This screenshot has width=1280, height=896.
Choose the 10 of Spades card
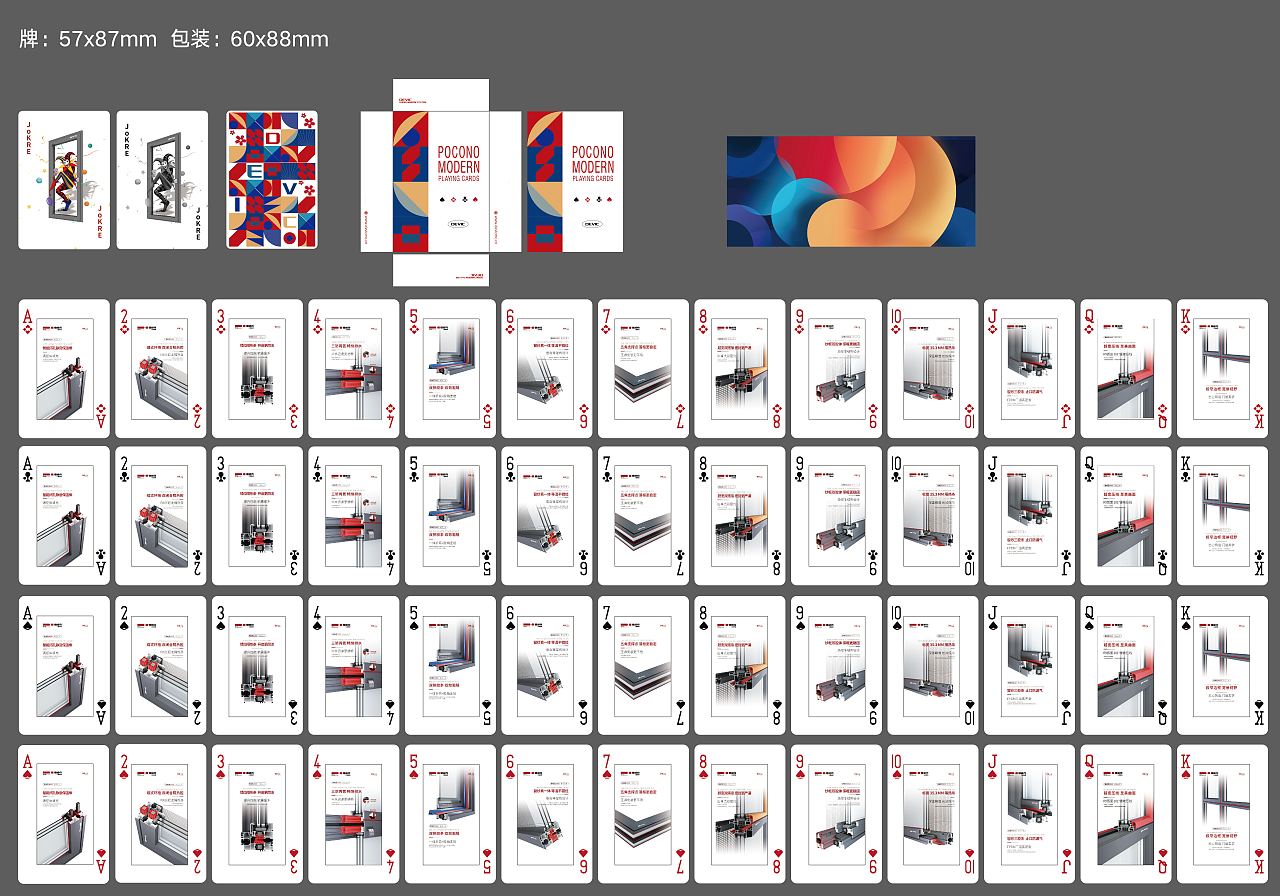(933, 665)
